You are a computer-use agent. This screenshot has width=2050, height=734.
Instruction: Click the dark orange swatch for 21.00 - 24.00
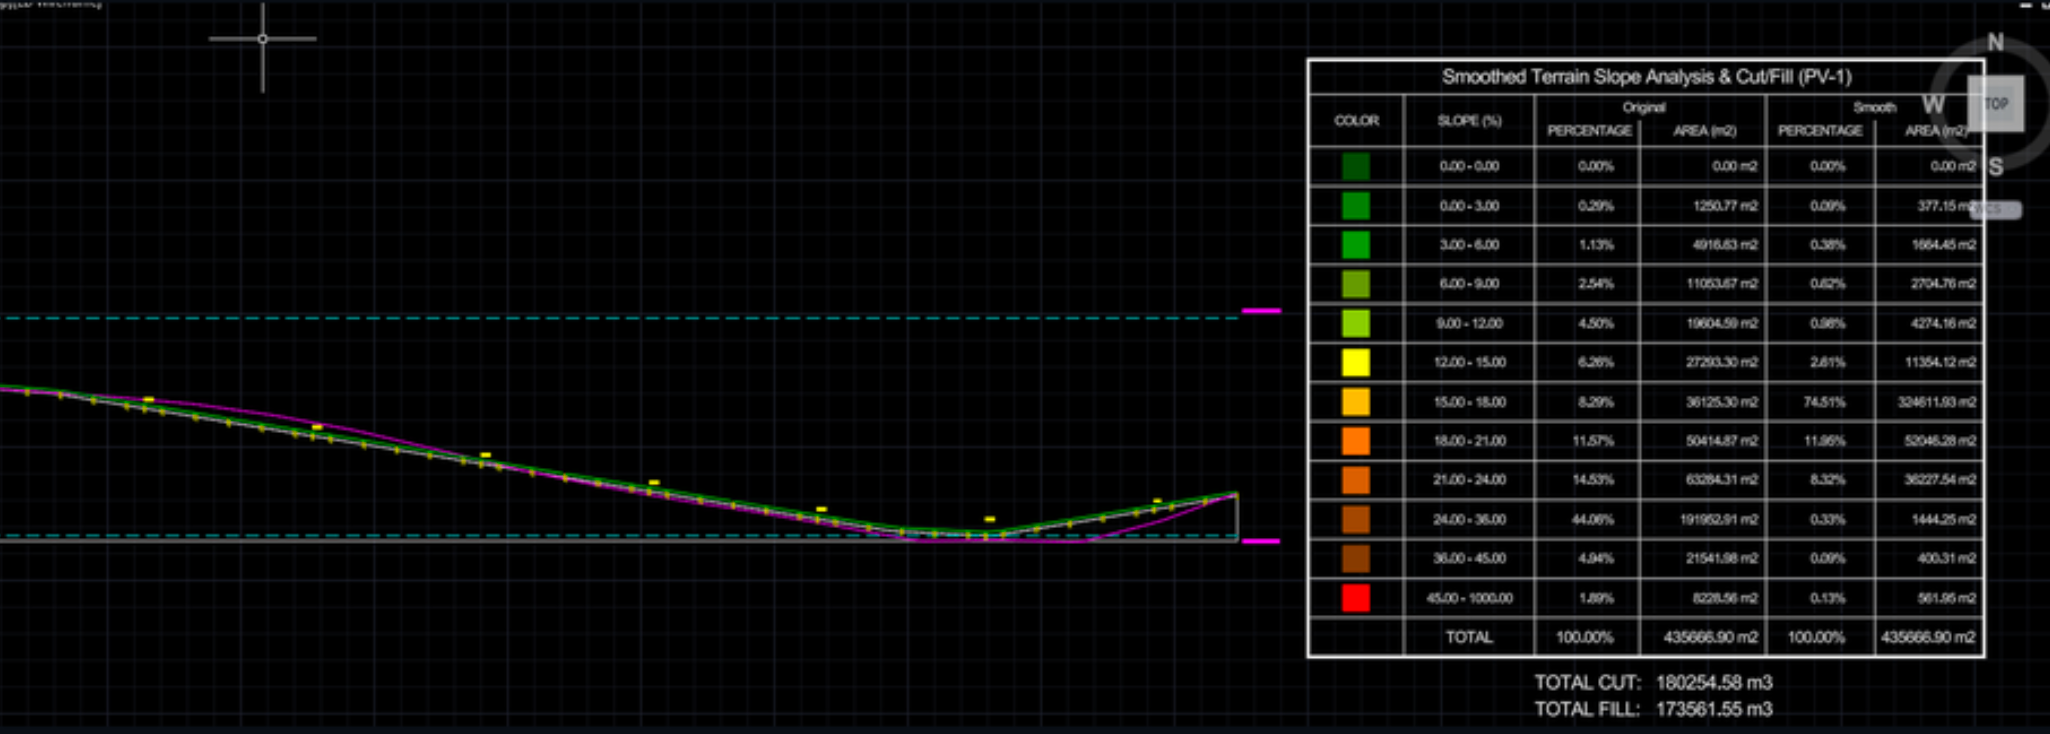click(1356, 481)
